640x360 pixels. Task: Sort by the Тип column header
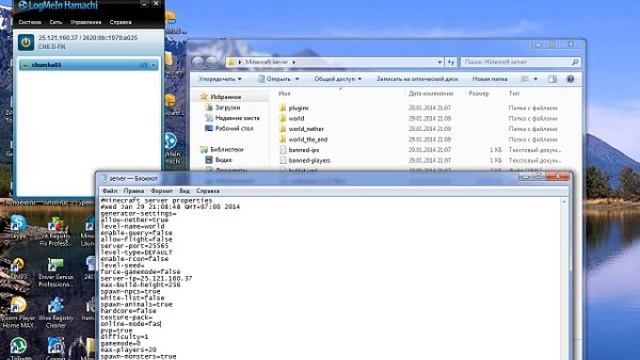pyautogui.click(x=514, y=93)
